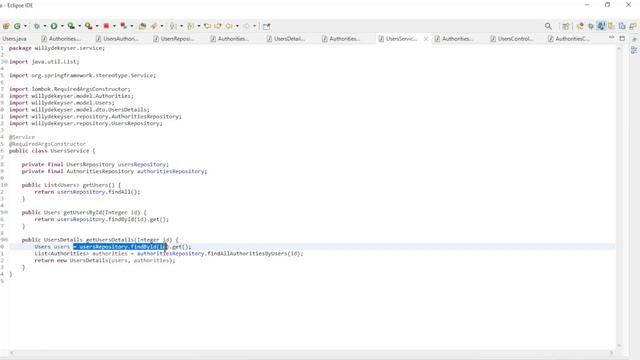Image resolution: width=640 pixels, height=360 pixels.
Task: Click the Open Type folder icon
Action: tap(142, 26)
